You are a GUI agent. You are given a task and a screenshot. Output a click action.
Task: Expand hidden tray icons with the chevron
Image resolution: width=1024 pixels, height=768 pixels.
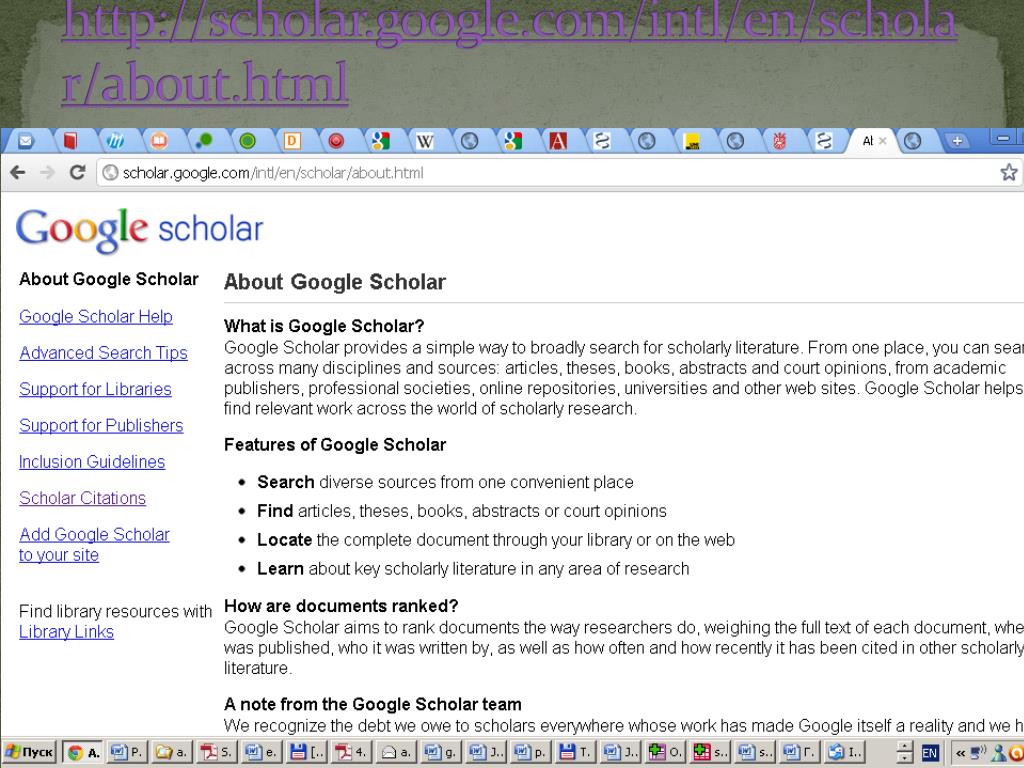[960, 754]
